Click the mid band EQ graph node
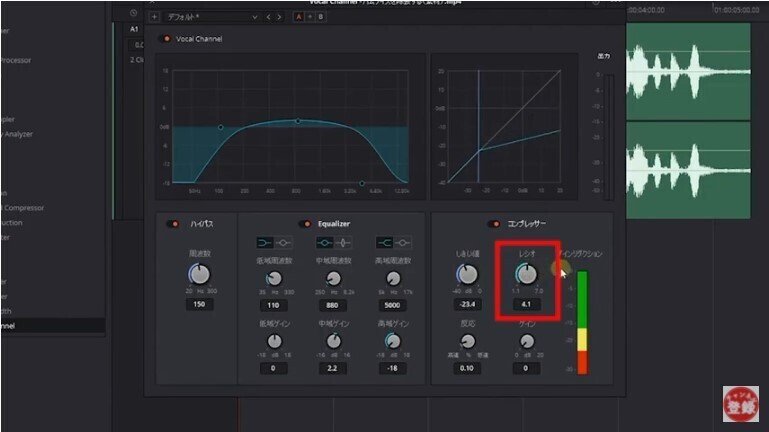This screenshot has width=769, height=432. tap(298, 121)
